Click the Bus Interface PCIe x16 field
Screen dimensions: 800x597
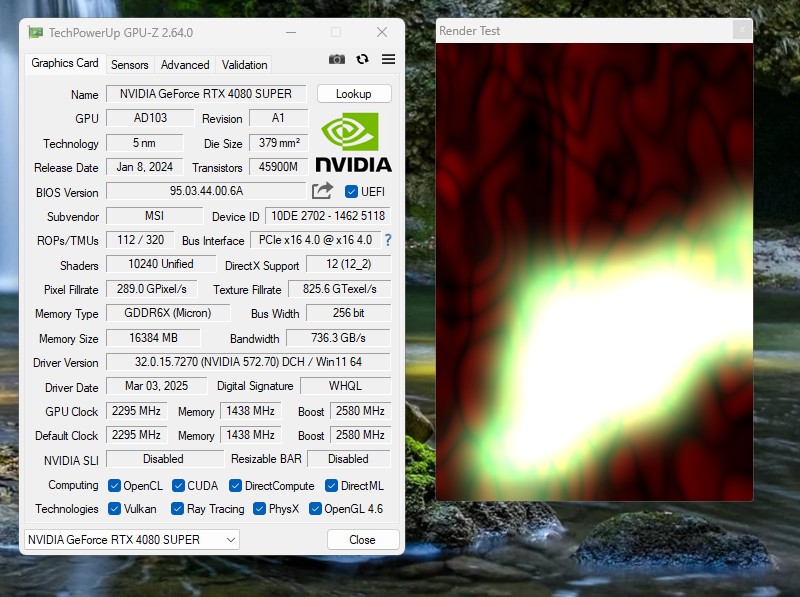click(315, 240)
